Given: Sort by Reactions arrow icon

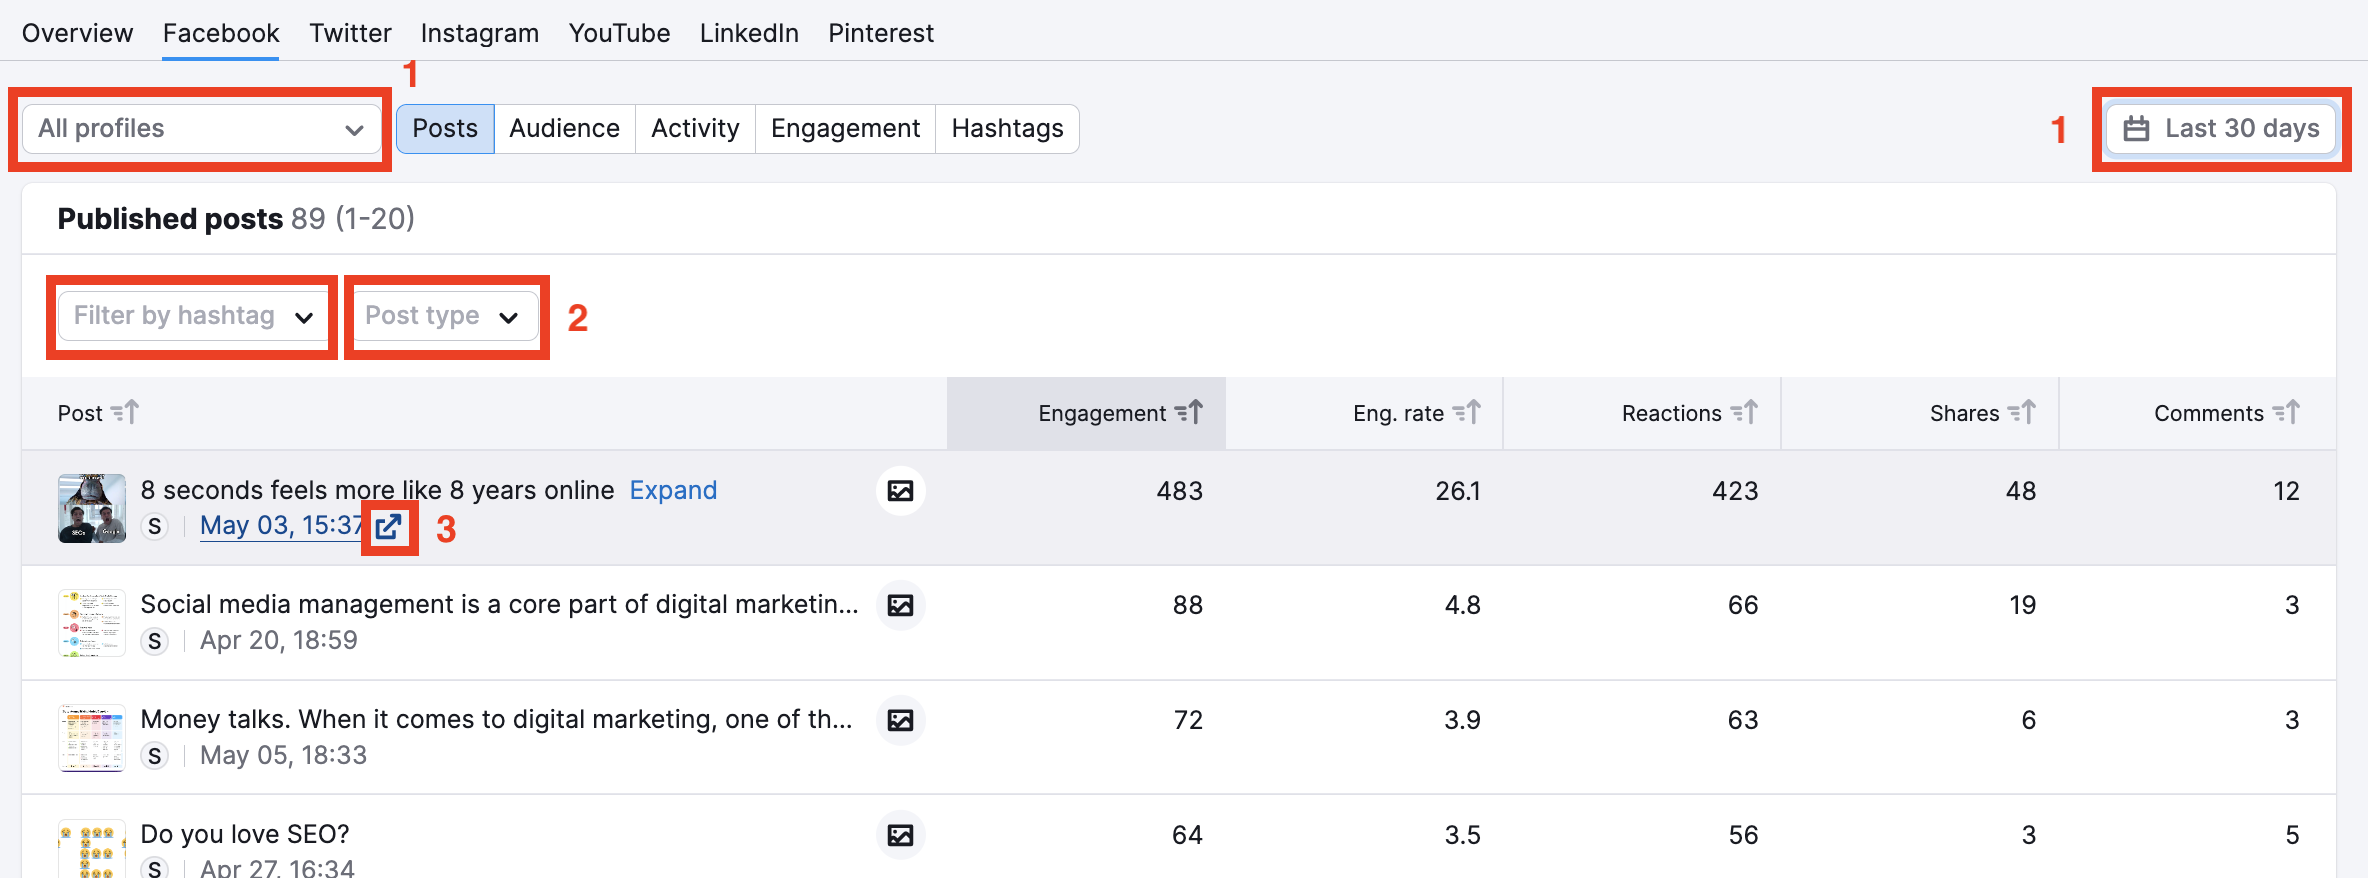Looking at the screenshot, I should pyautogui.click(x=1744, y=413).
